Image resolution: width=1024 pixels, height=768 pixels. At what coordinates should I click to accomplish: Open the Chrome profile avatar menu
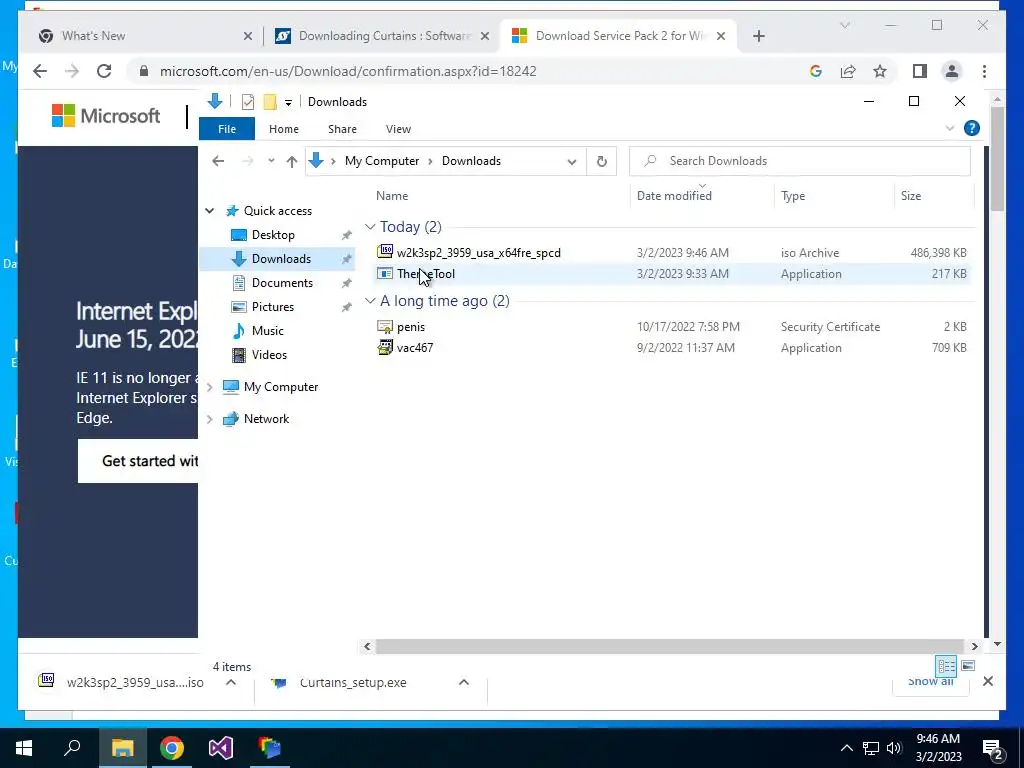click(952, 71)
